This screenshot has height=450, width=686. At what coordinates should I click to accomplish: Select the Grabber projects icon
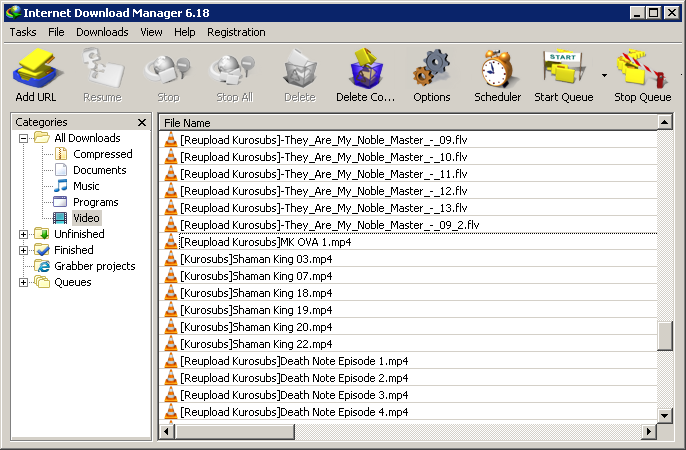click(x=42, y=266)
